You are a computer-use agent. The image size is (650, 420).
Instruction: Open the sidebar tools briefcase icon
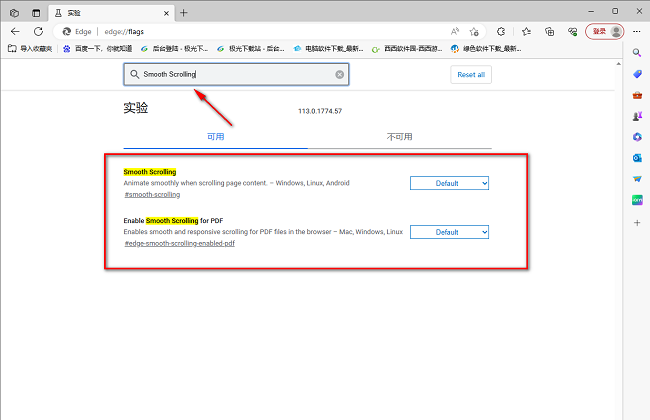pyautogui.click(x=637, y=95)
